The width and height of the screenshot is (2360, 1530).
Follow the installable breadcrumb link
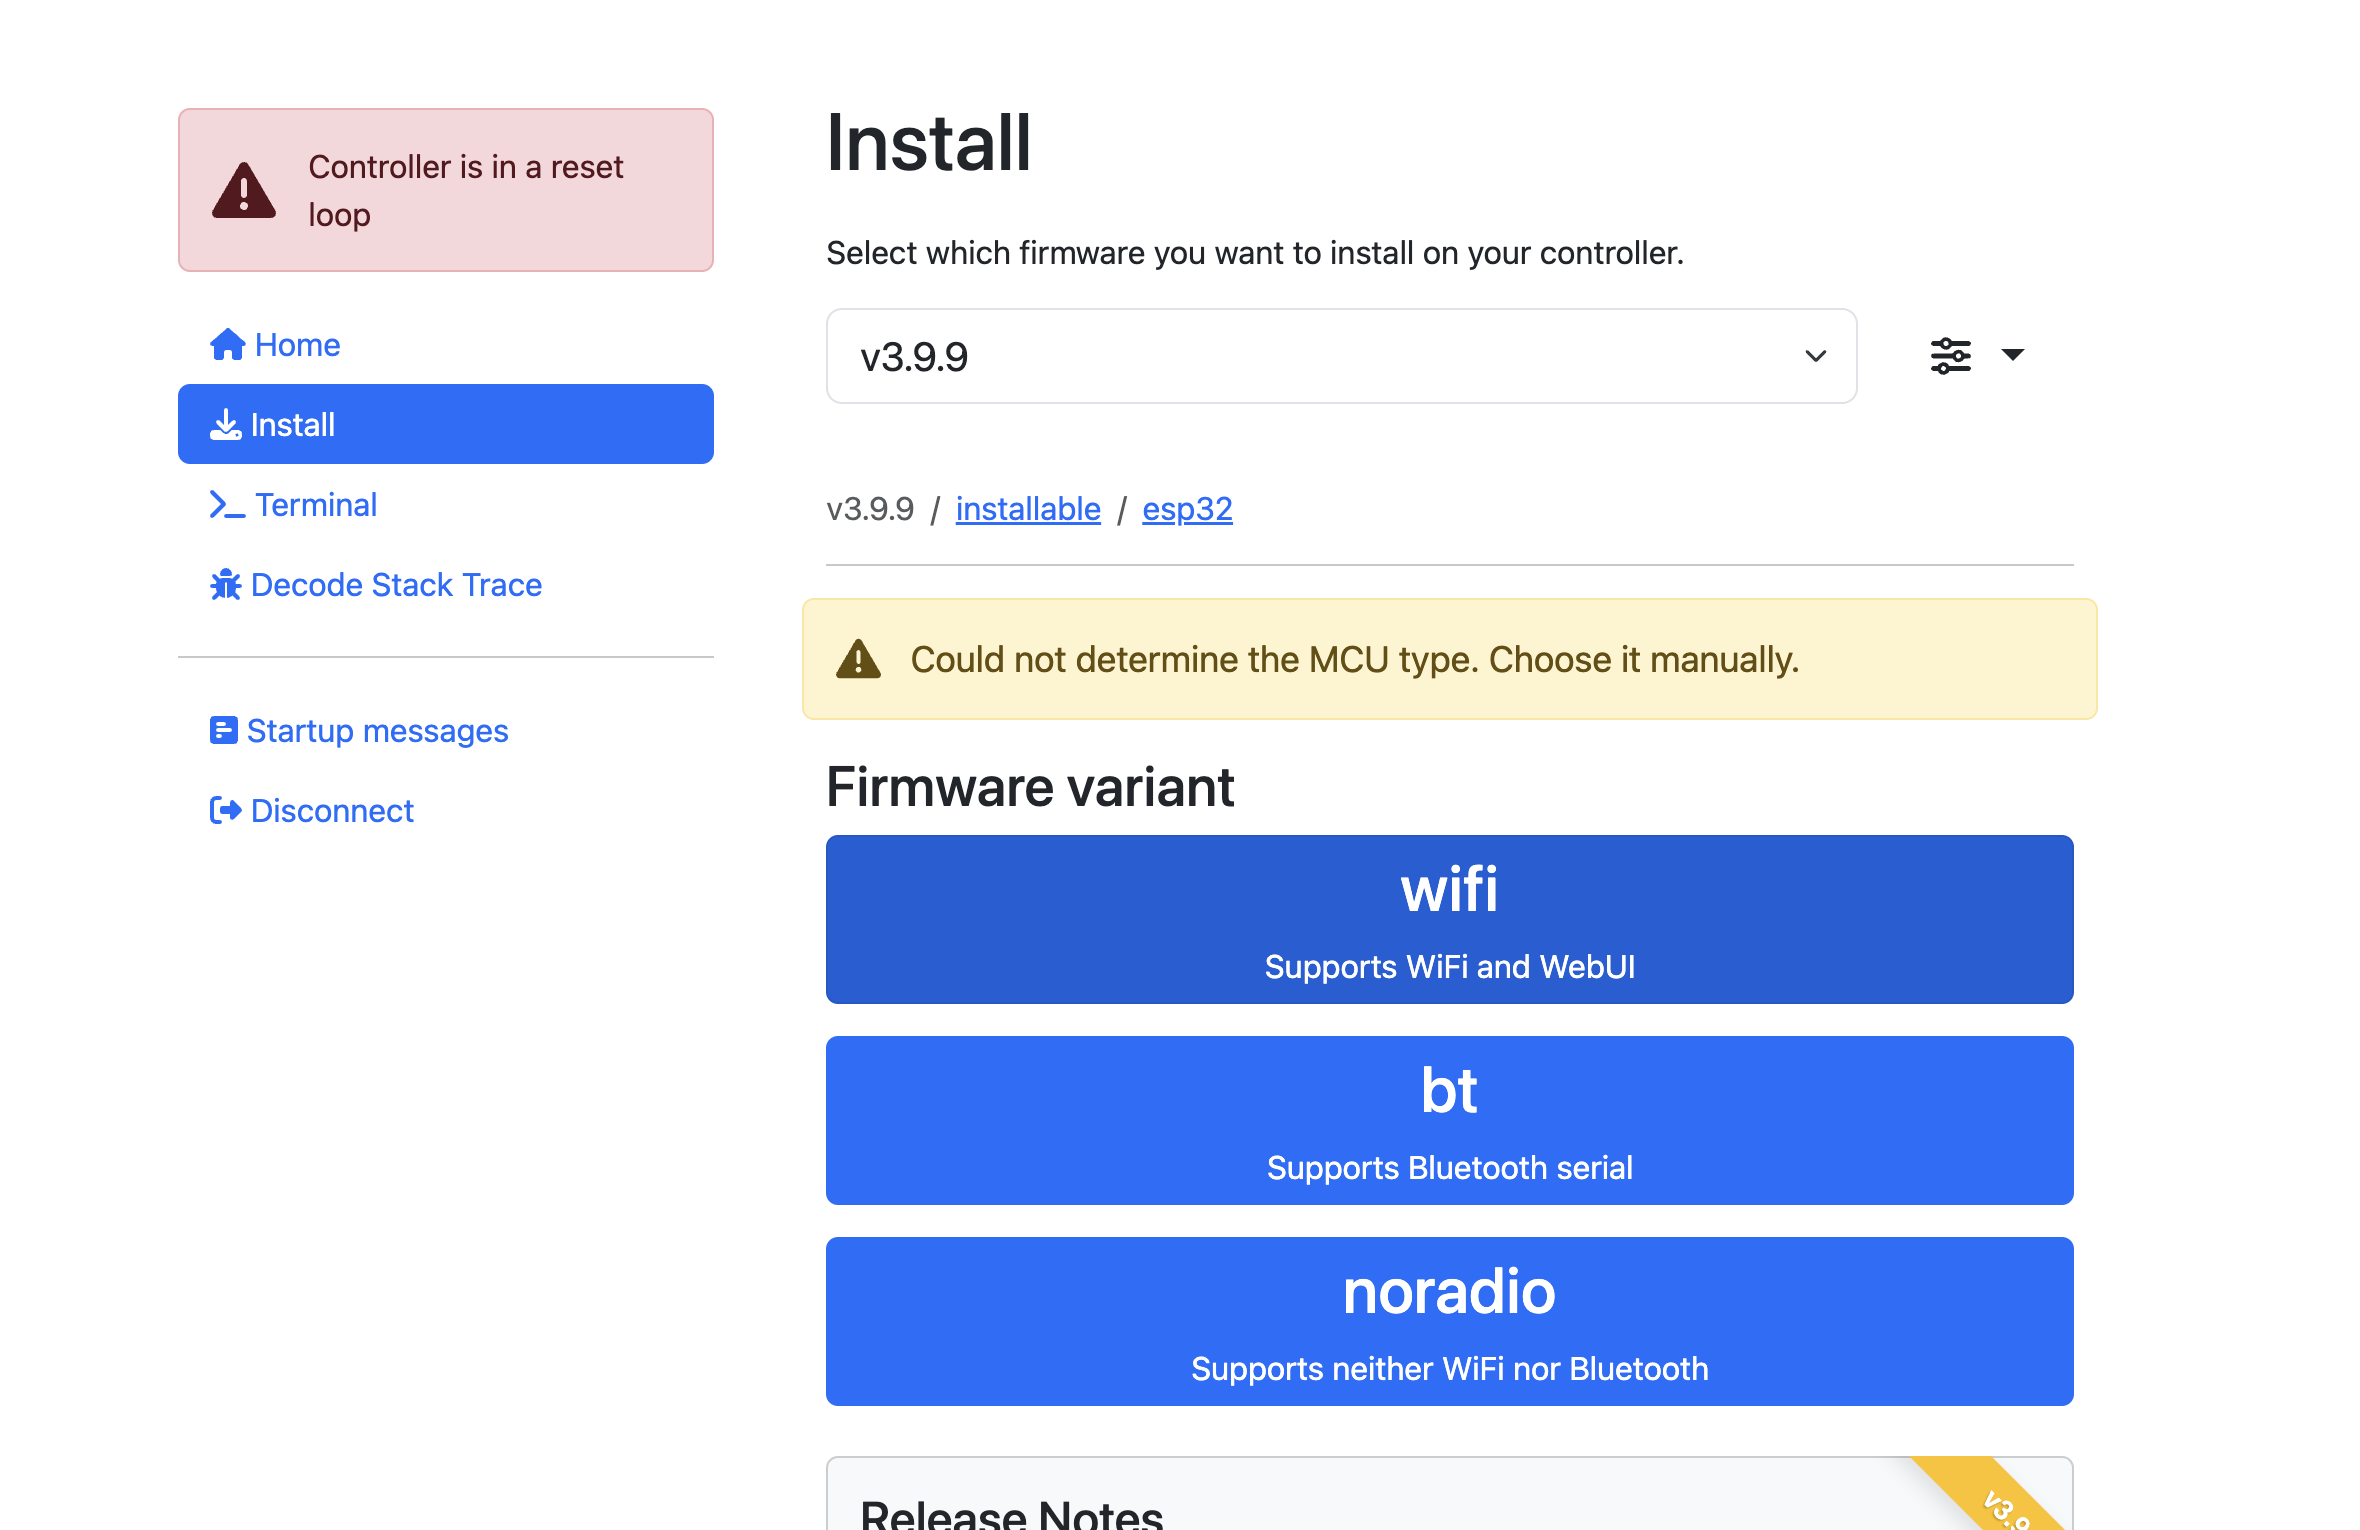tap(1028, 509)
